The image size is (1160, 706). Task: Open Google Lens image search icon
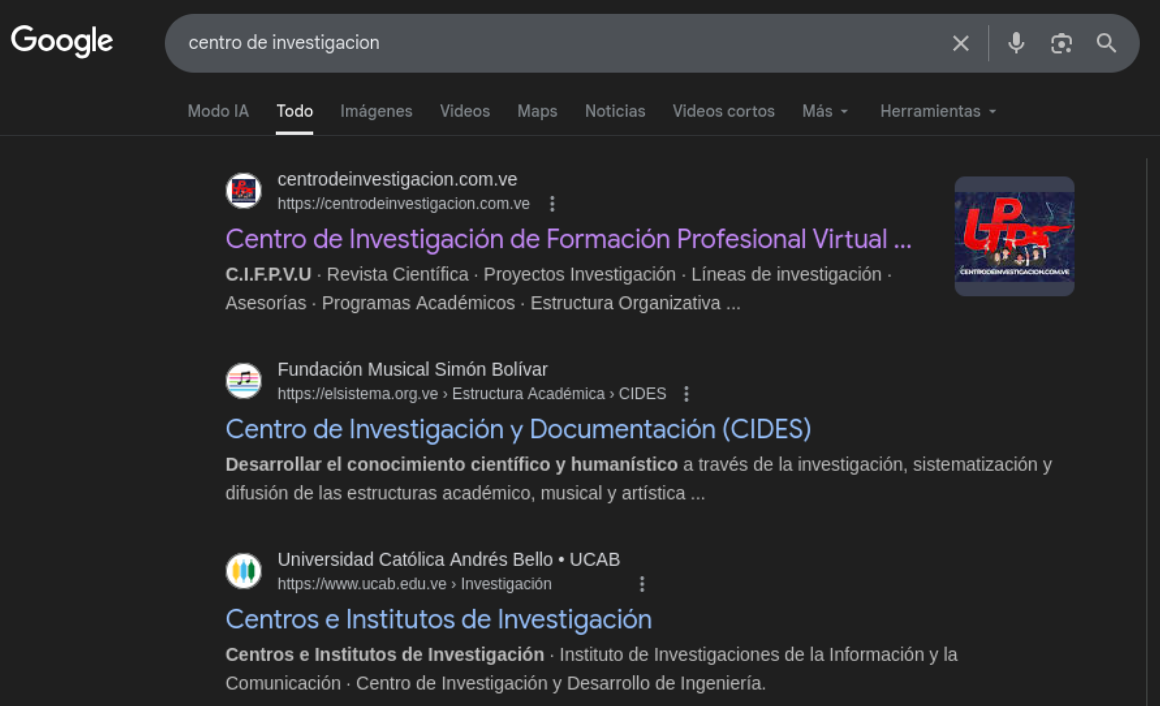pyautogui.click(x=1061, y=43)
